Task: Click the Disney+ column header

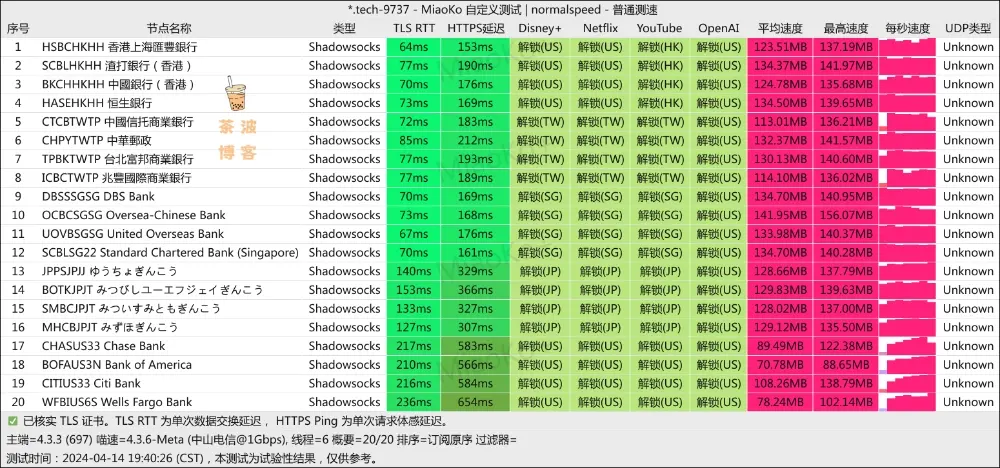Action: [540, 28]
